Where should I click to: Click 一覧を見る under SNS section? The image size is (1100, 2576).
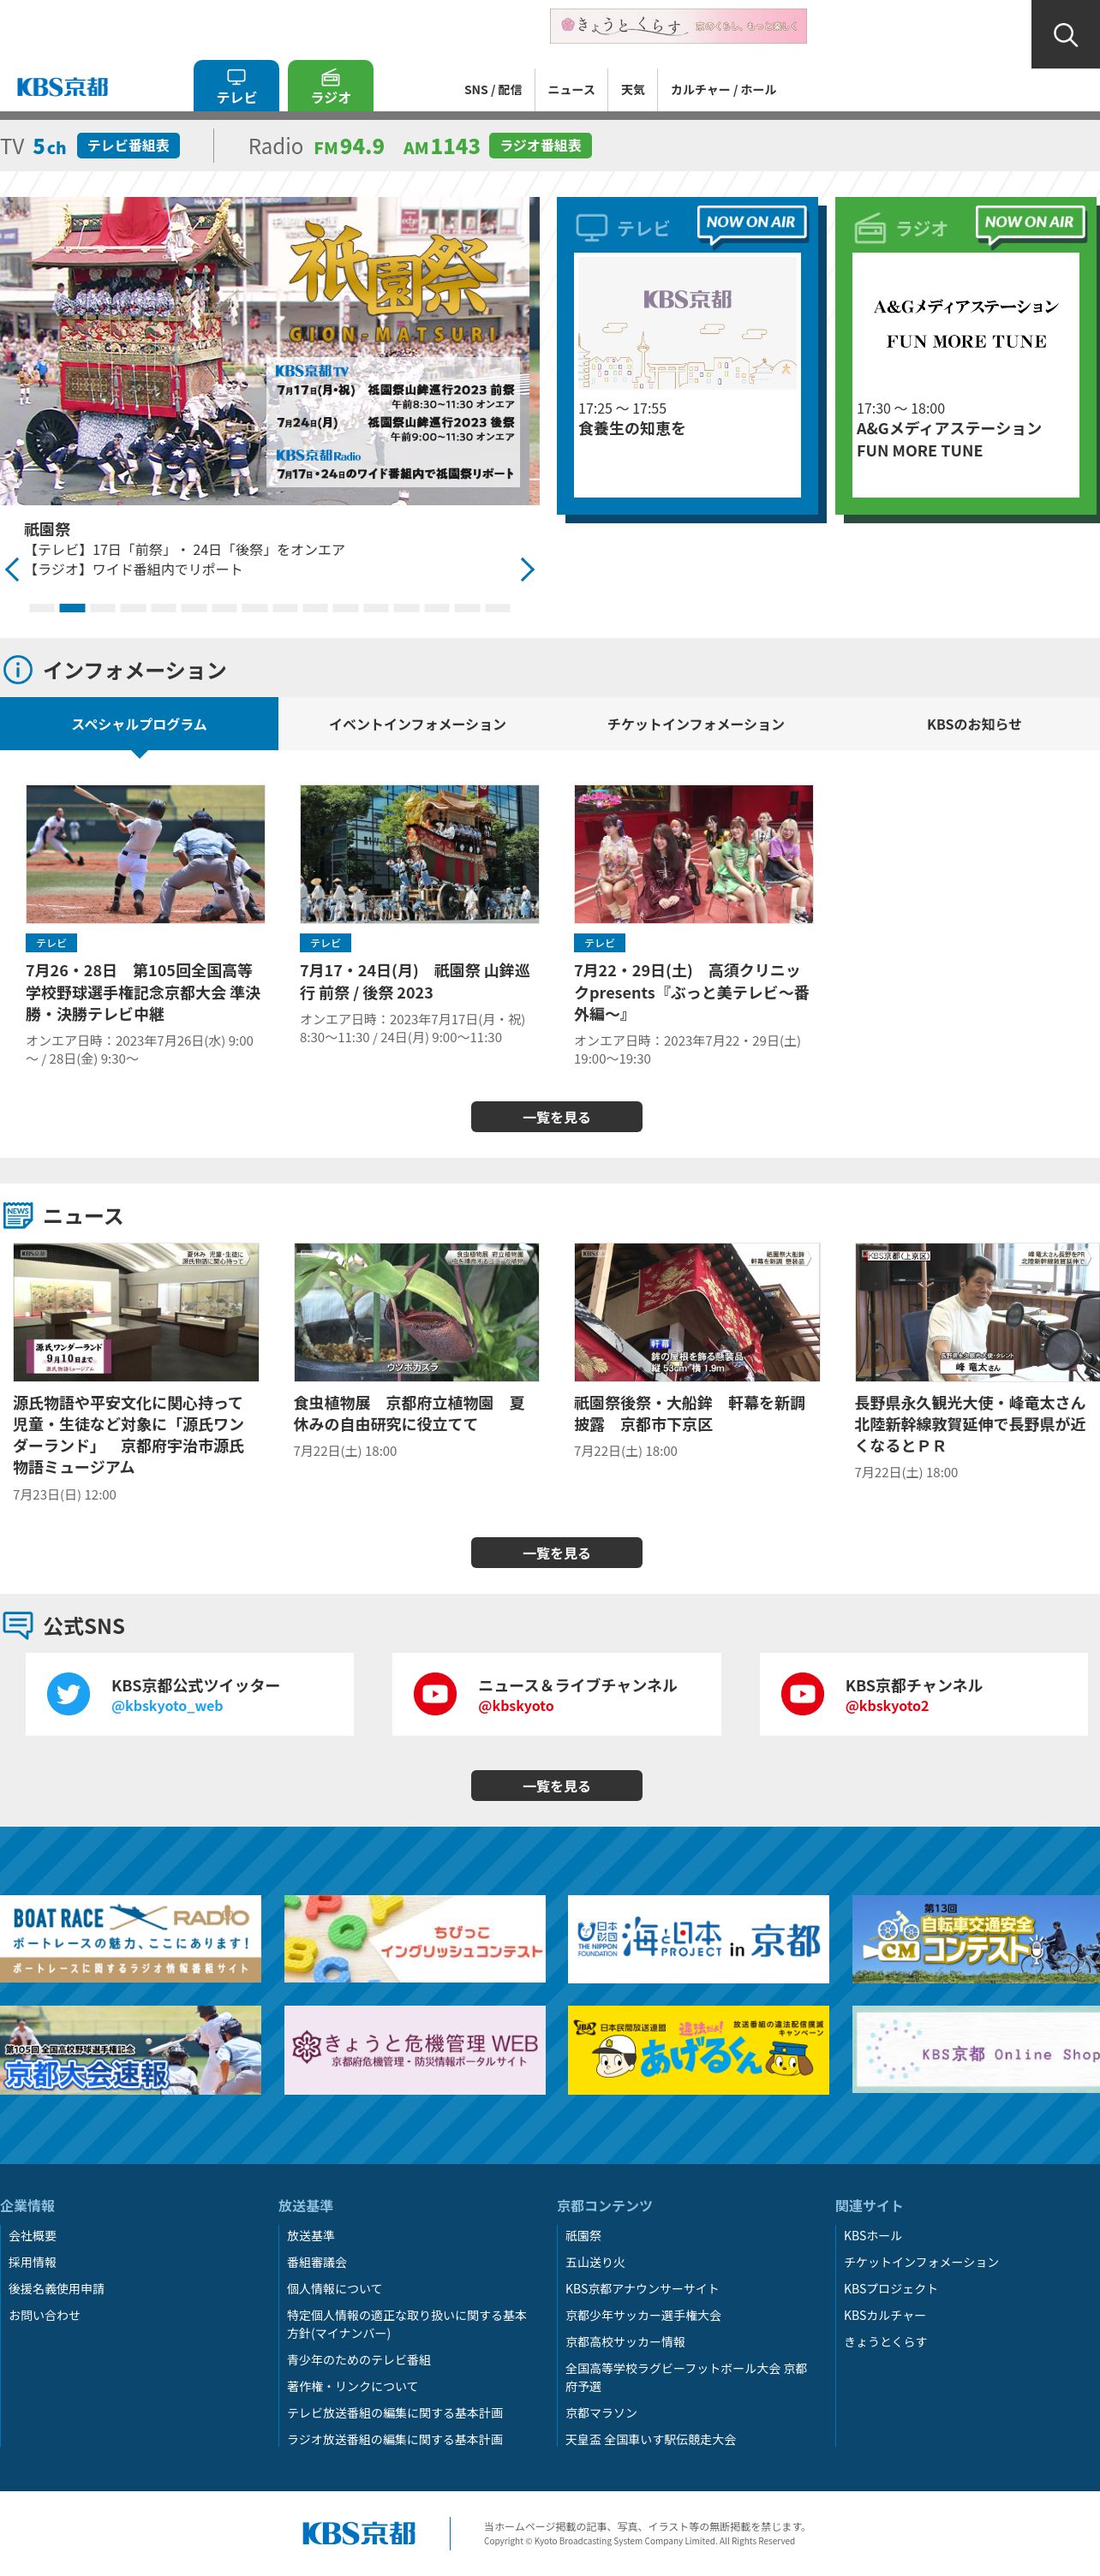point(556,1786)
